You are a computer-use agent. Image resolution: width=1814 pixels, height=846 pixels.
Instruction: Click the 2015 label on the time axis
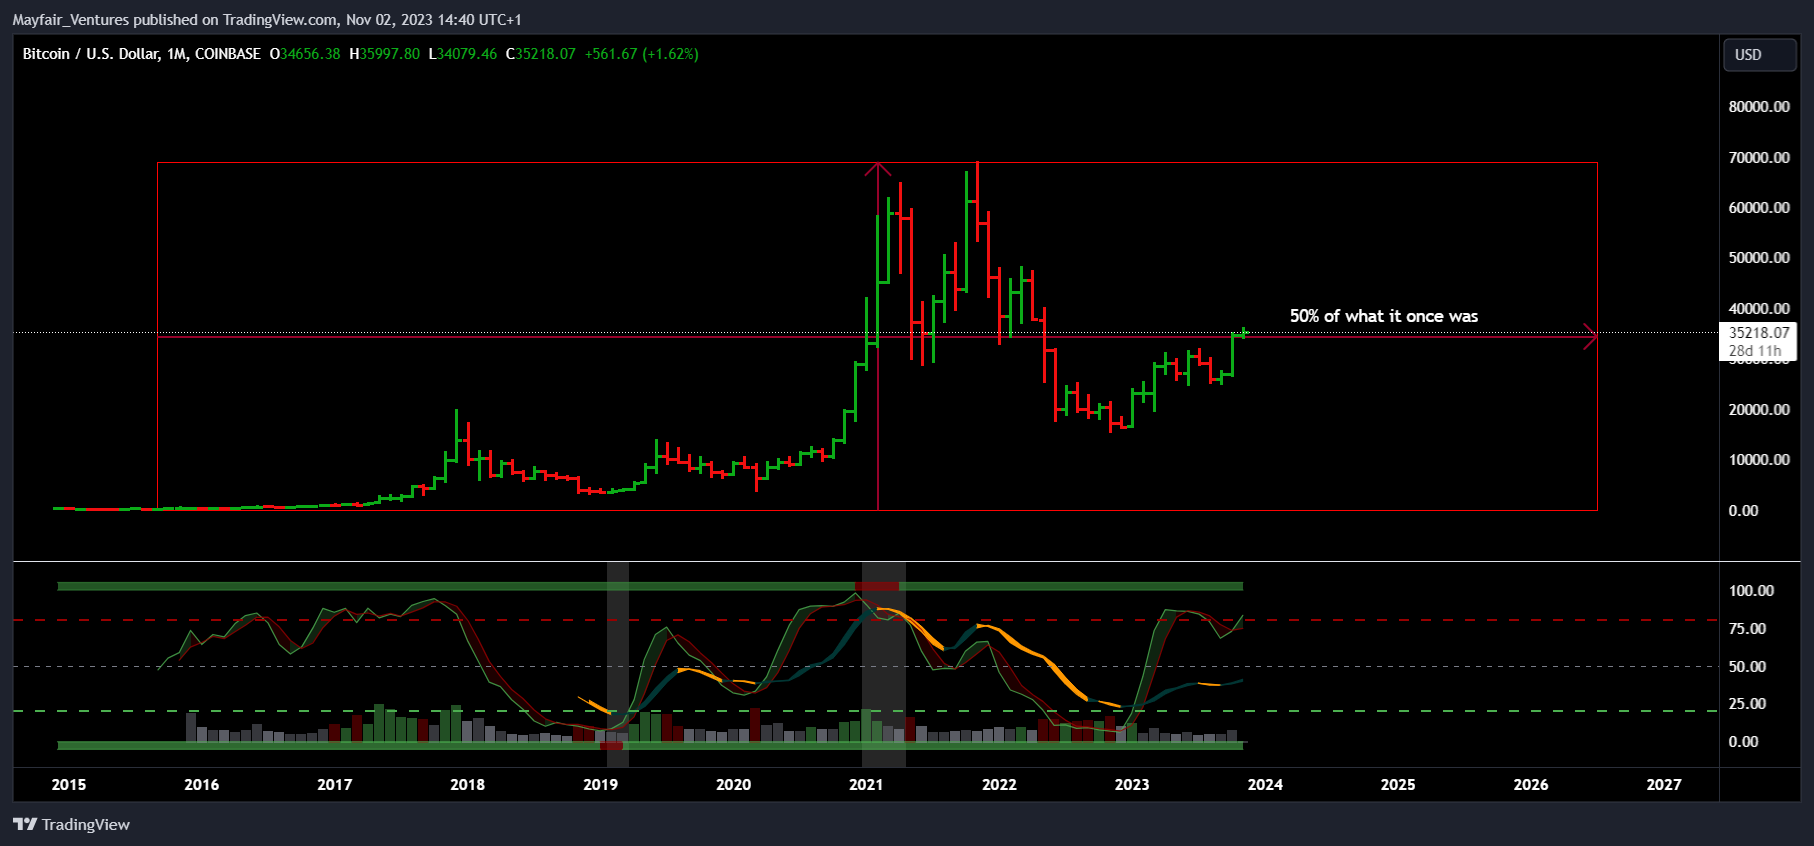69,785
